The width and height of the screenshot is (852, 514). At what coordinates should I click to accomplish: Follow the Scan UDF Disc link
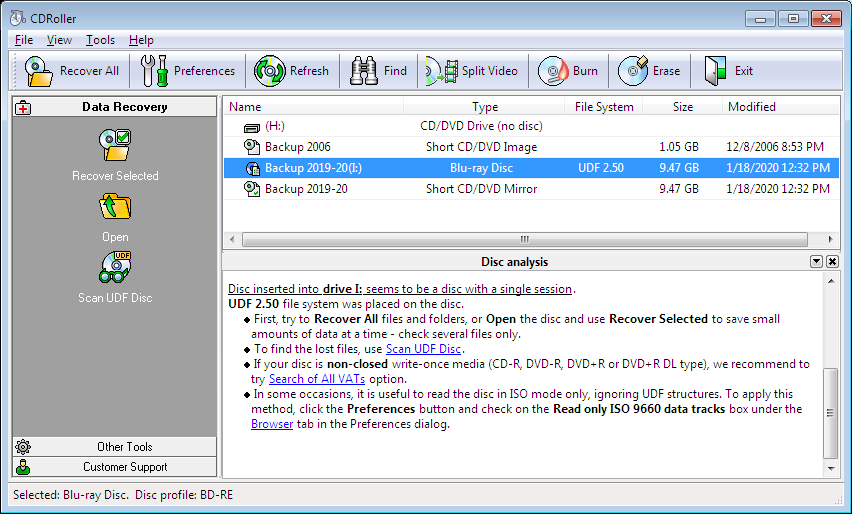coord(423,349)
